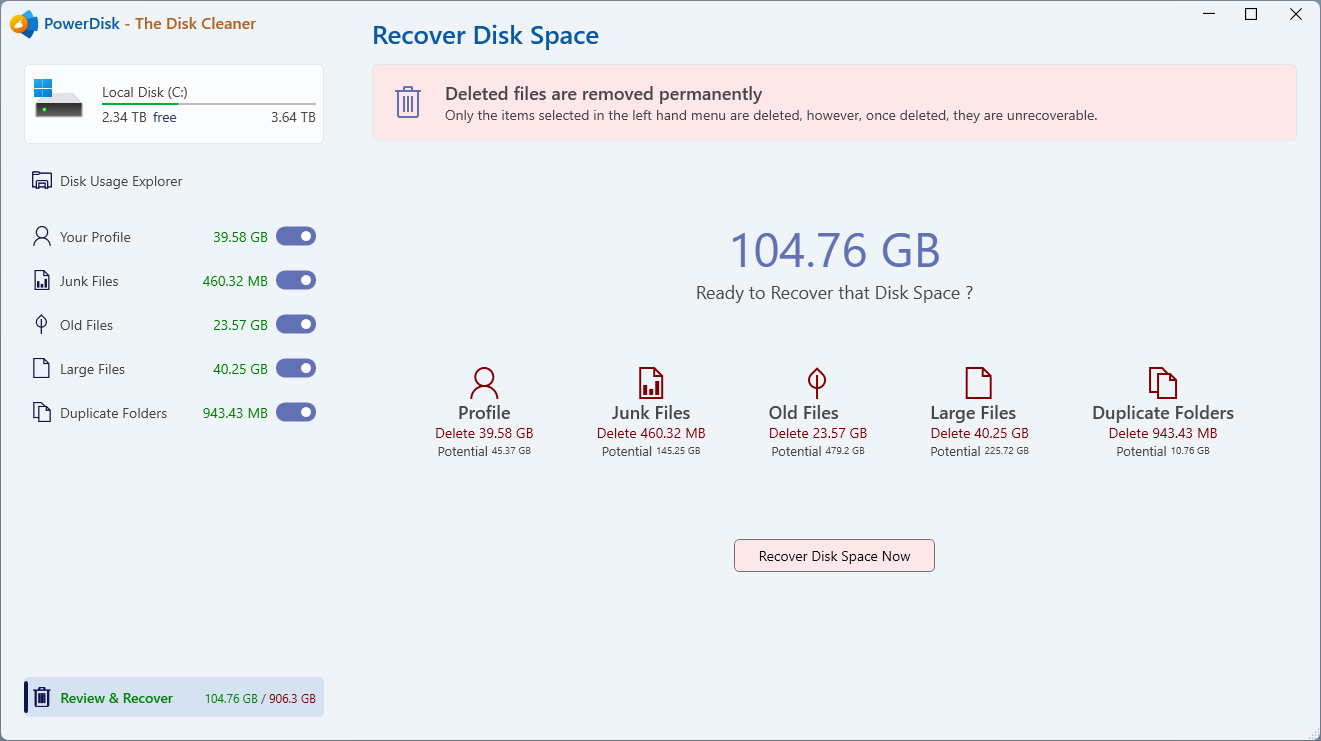Open the Large Files sidebar section
This screenshot has width=1321, height=741.
92,369
